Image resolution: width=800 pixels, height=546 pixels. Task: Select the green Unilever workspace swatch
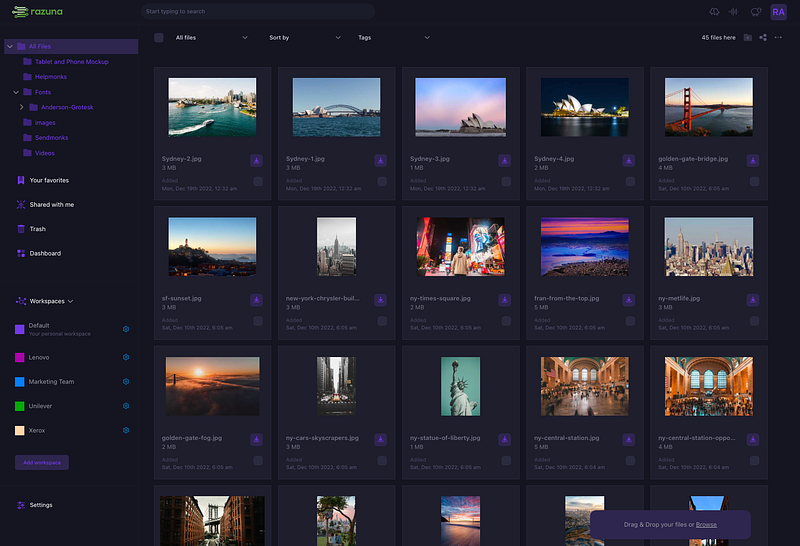pyautogui.click(x=19, y=406)
